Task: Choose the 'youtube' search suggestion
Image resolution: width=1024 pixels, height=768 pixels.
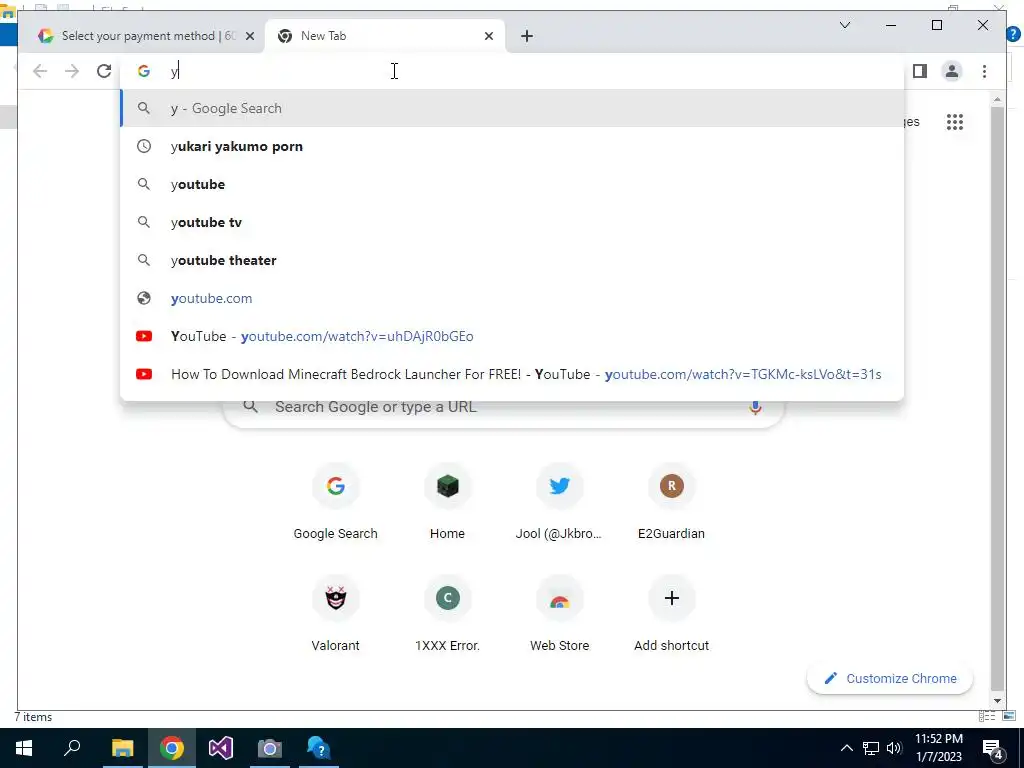Action: coord(513,184)
